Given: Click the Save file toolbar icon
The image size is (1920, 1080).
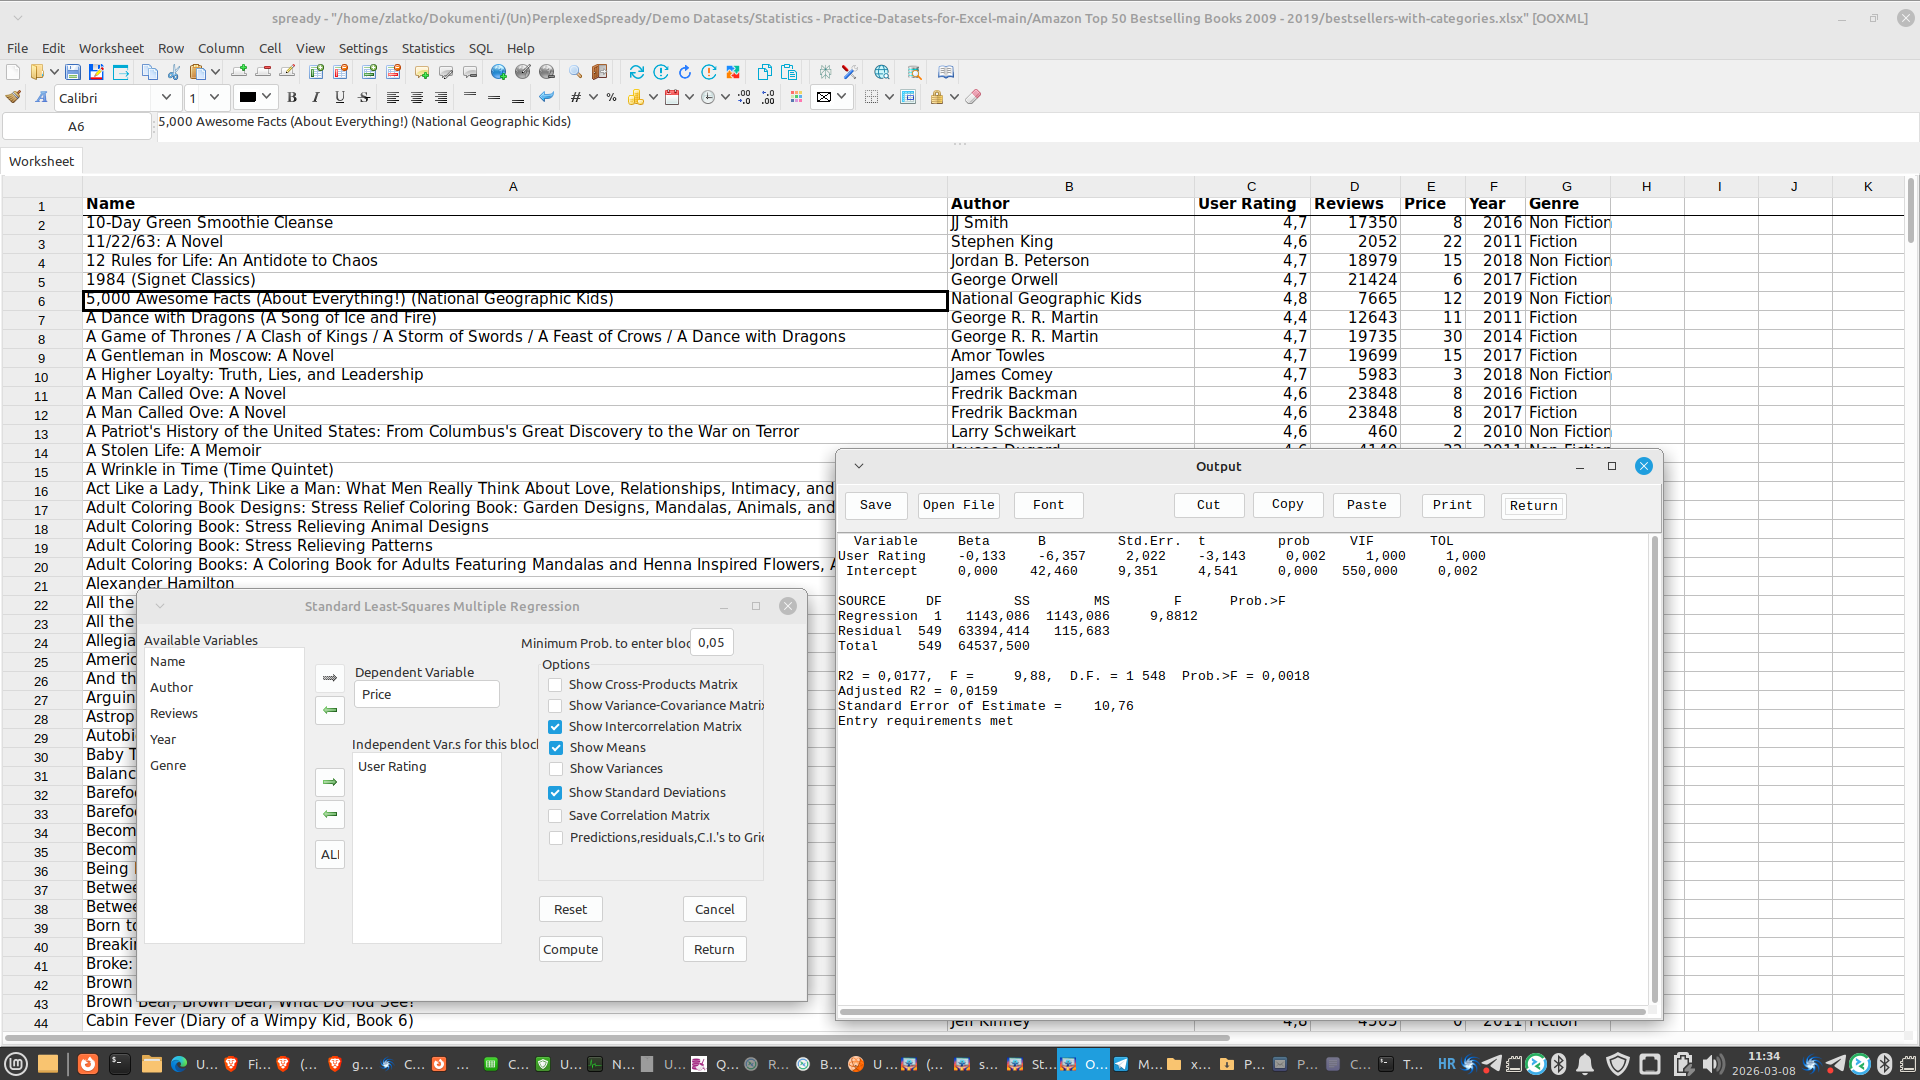Looking at the screenshot, I should [73, 72].
